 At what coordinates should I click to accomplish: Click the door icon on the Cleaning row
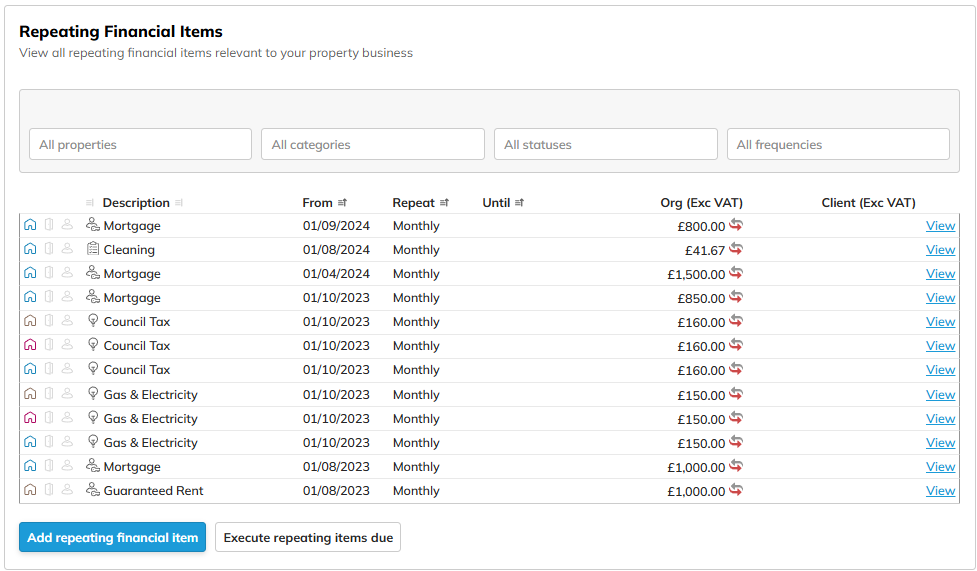(49, 249)
